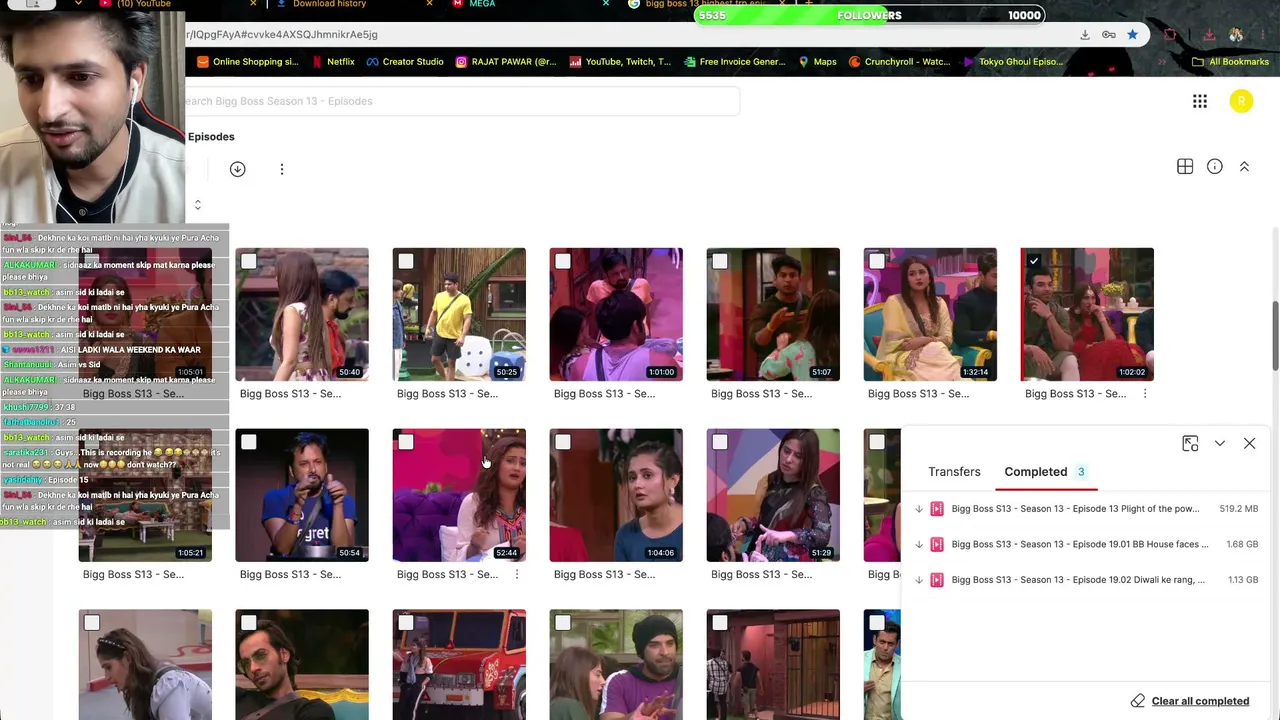Click the Episode 19.02 Diwali completed transfer name
1280x720 pixels.
pyautogui.click(x=1078, y=580)
